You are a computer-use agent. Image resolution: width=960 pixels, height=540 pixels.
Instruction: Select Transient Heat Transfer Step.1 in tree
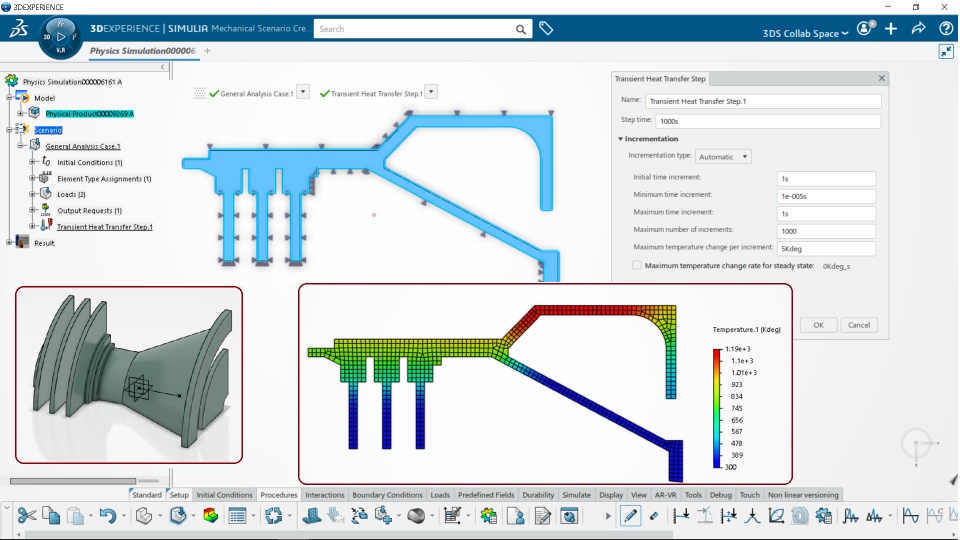tap(105, 227)
